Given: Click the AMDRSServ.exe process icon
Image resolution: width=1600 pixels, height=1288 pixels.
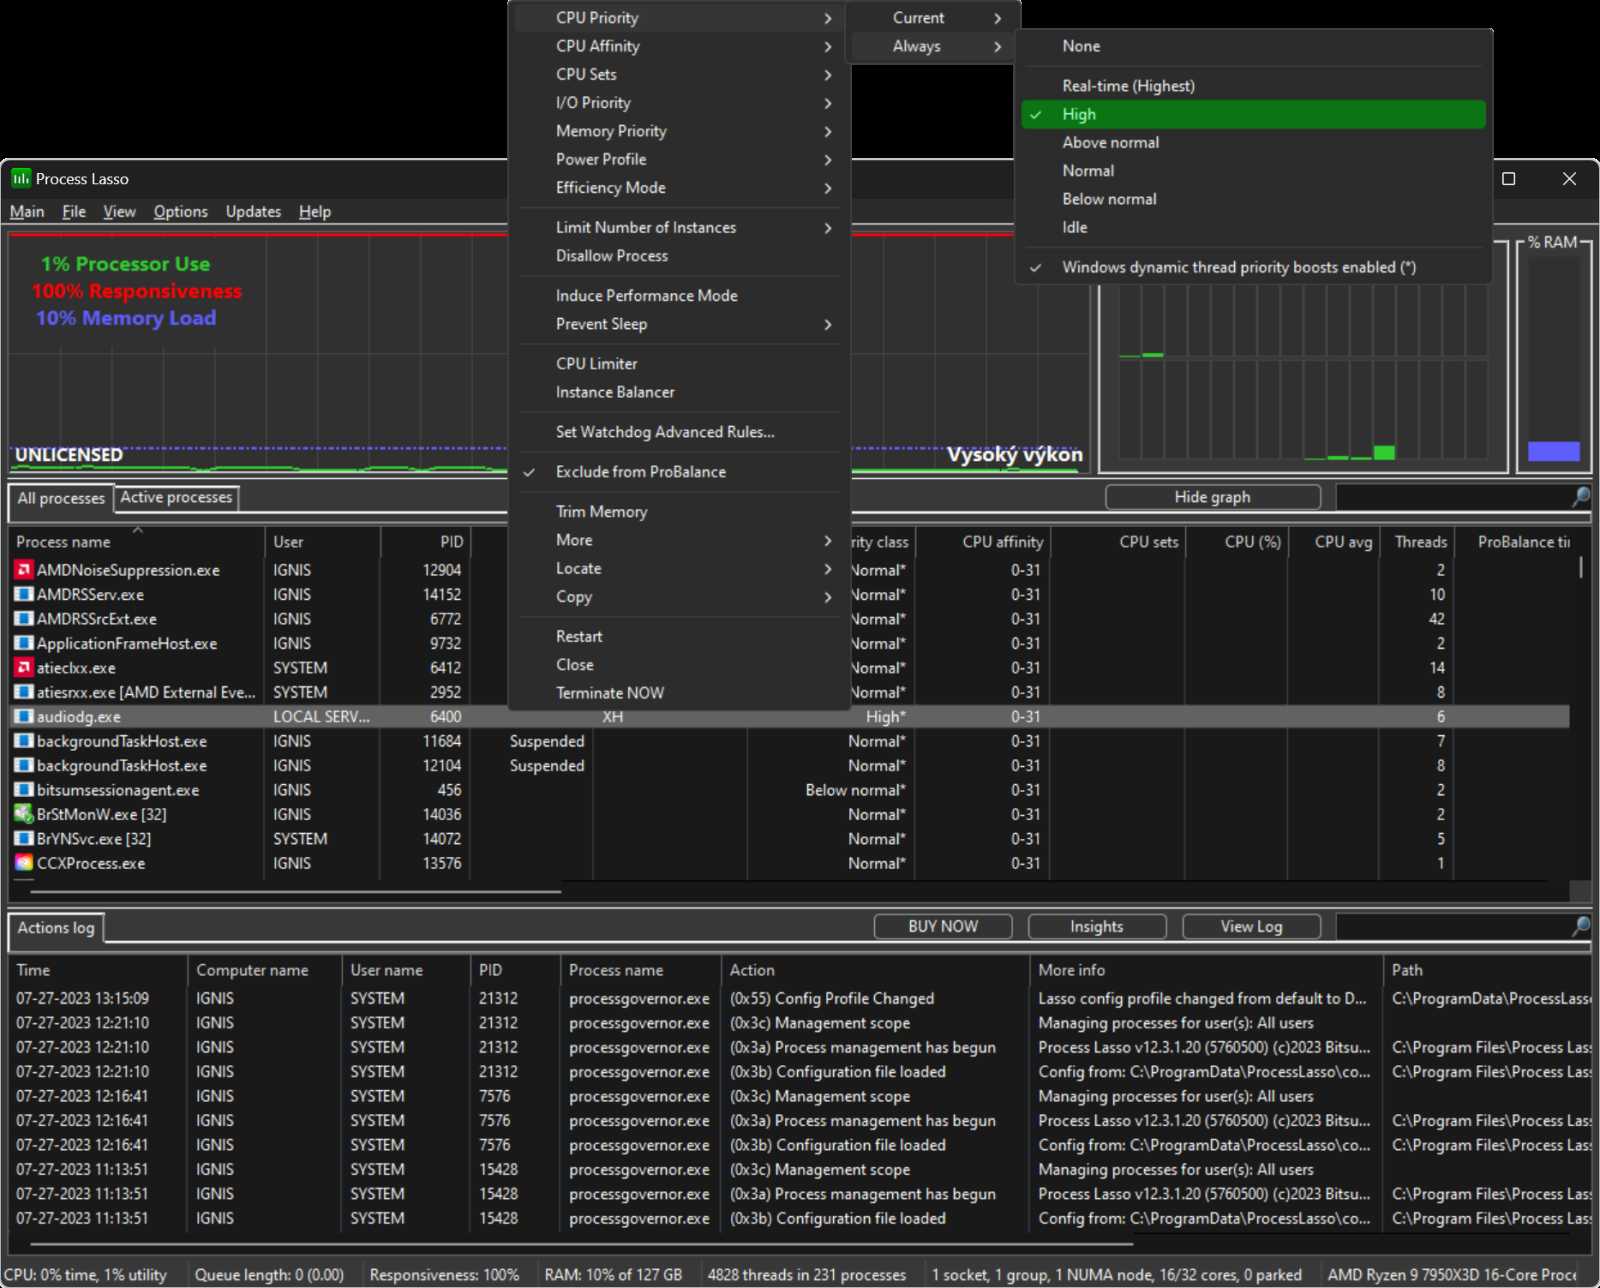Looking at the screenshot, I should tap(24, 594).
